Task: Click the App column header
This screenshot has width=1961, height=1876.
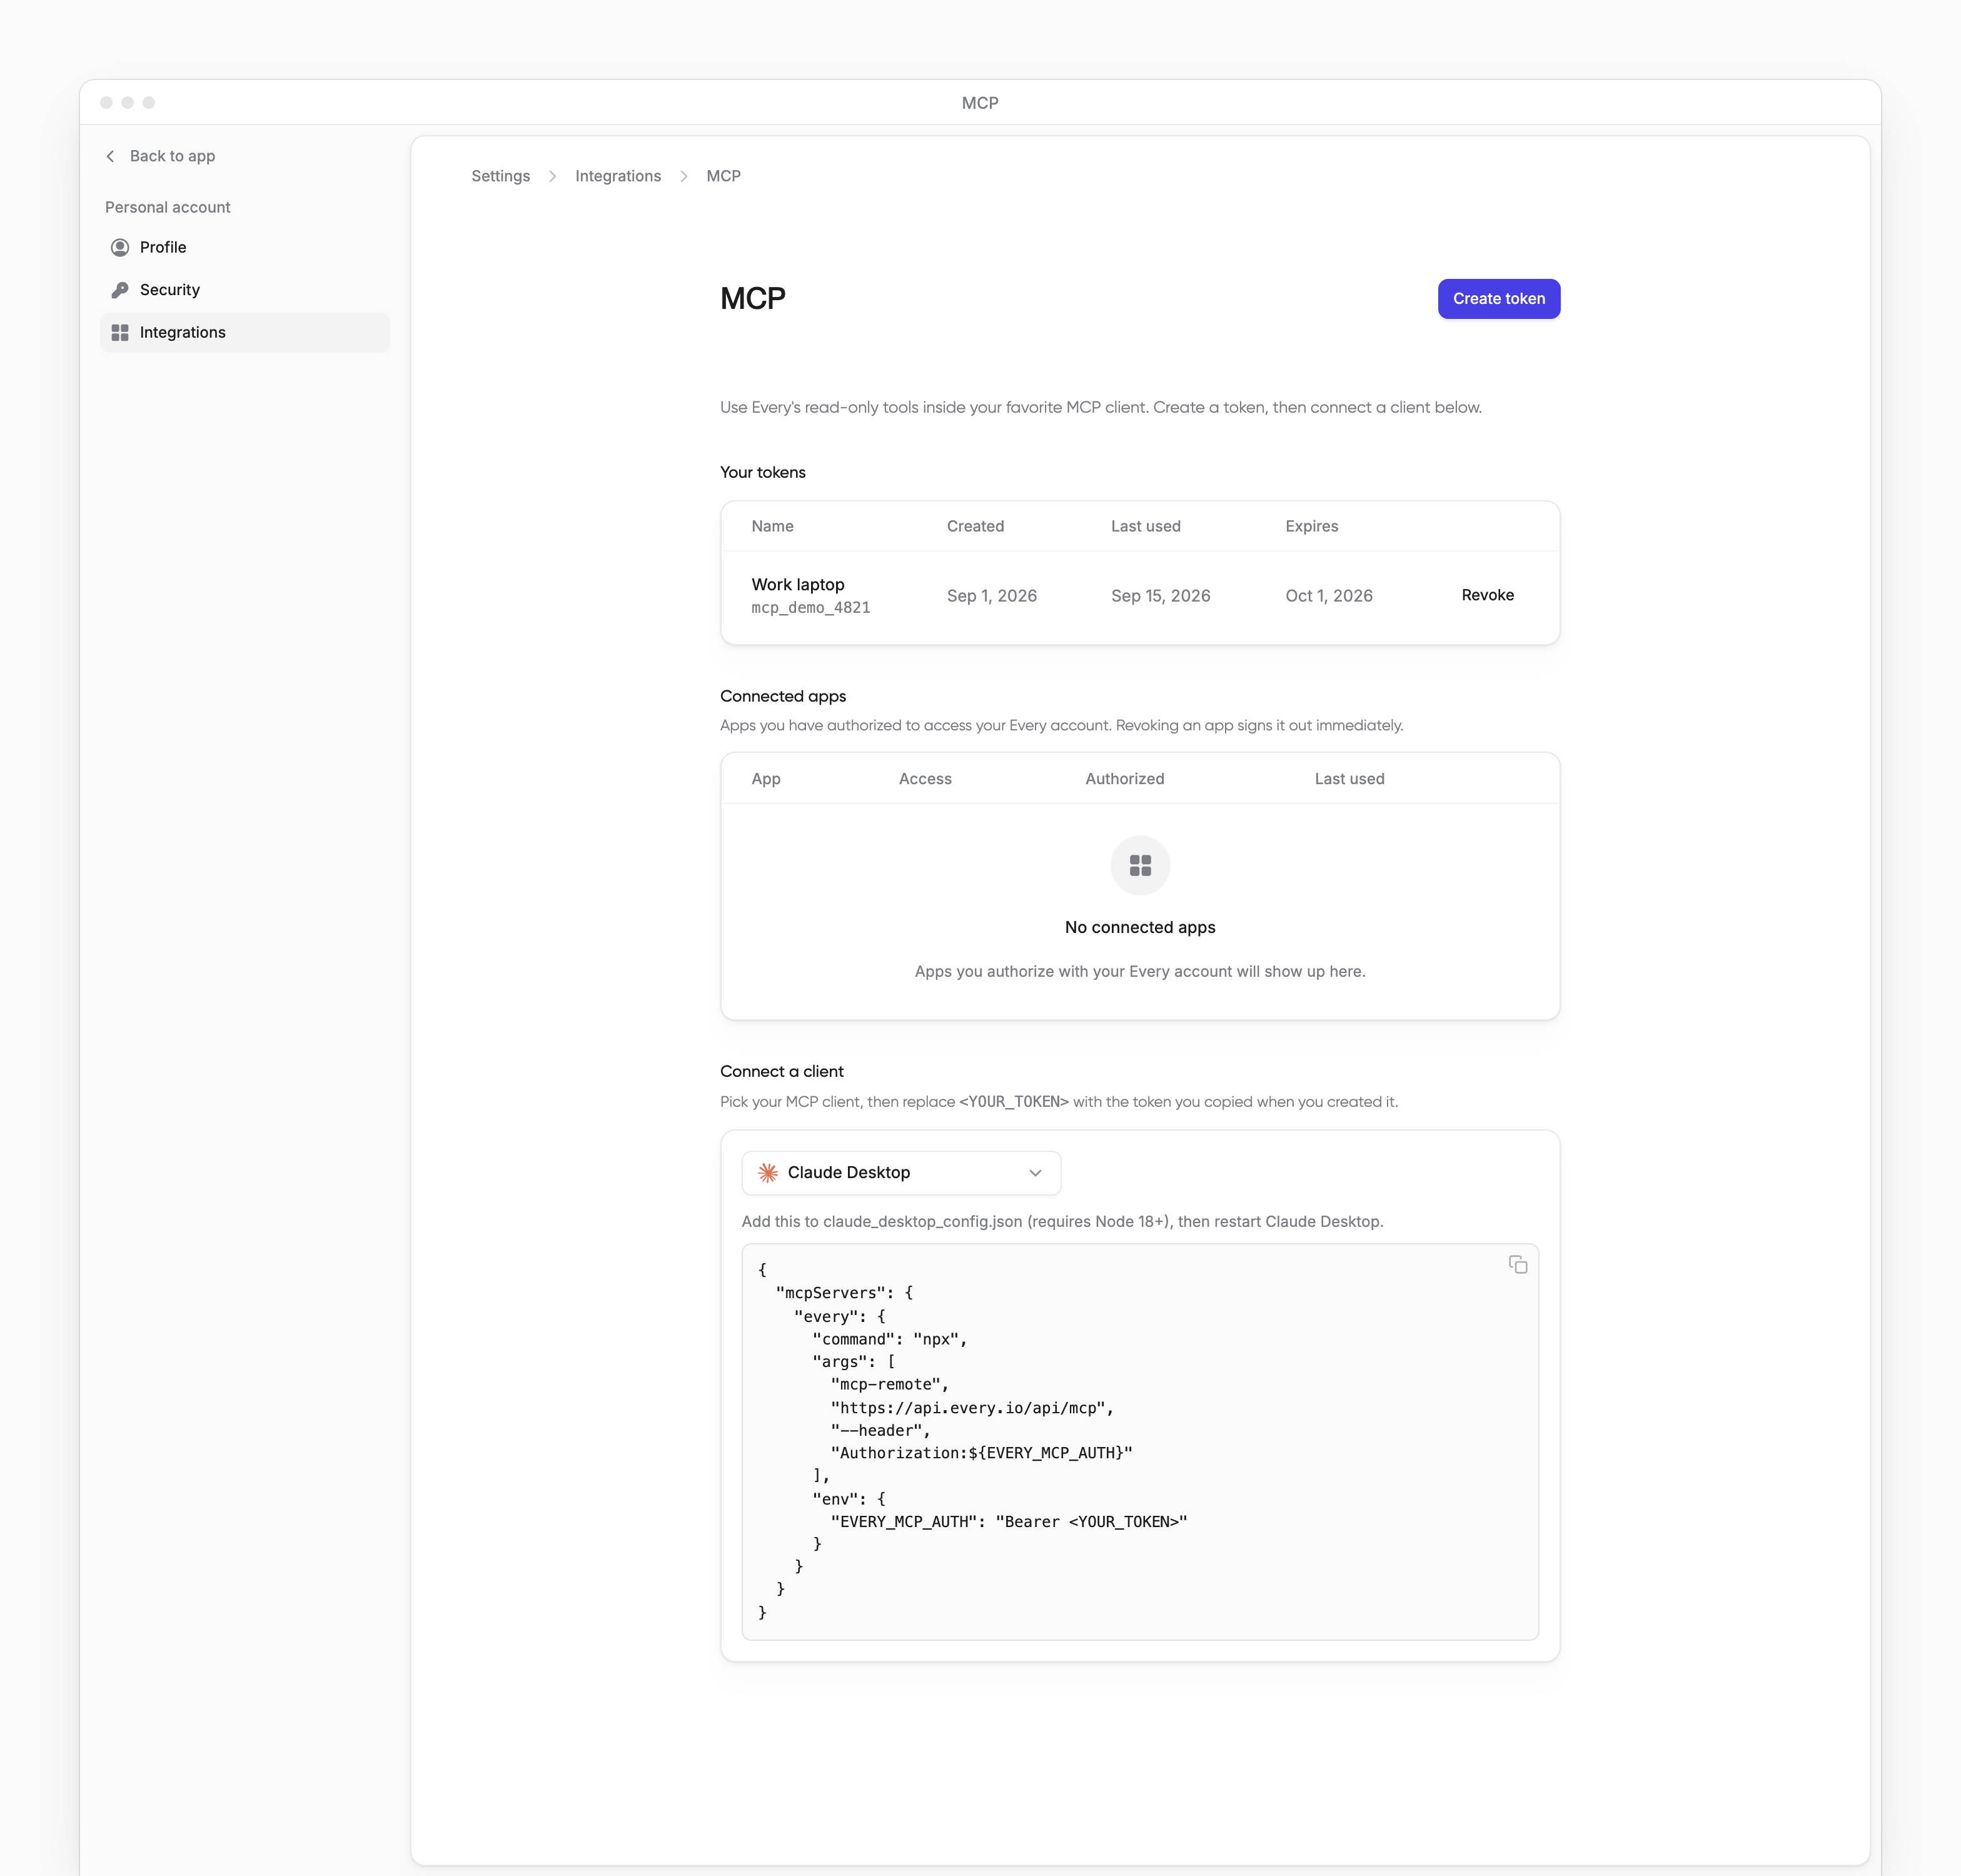Action: [765, 779]
